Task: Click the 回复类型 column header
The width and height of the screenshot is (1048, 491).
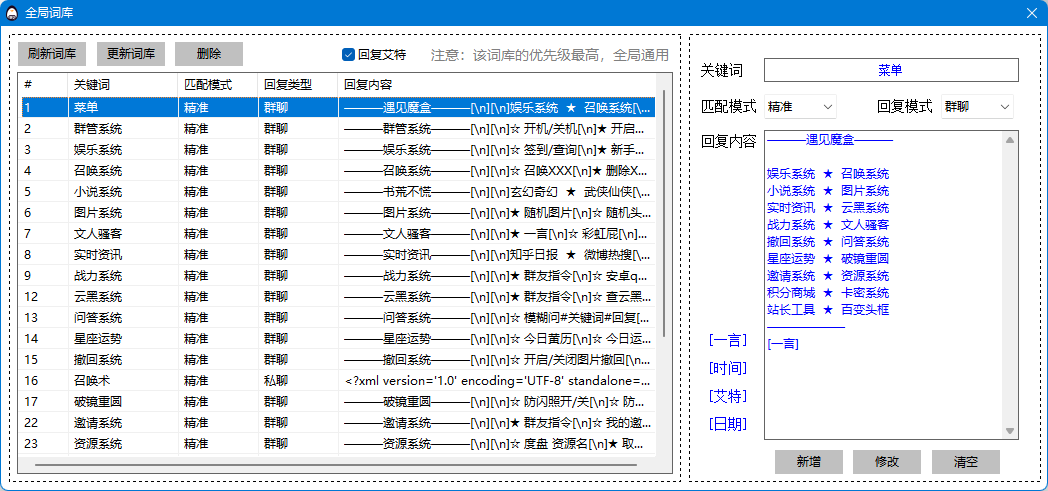Action: coord(298,85)
